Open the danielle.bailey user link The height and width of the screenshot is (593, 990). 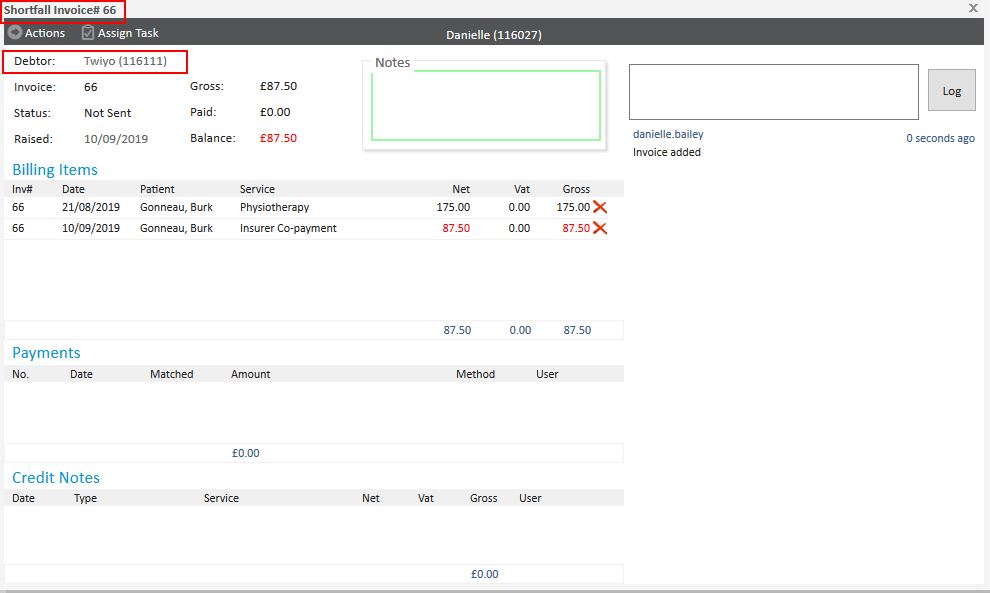pos(668,134)
